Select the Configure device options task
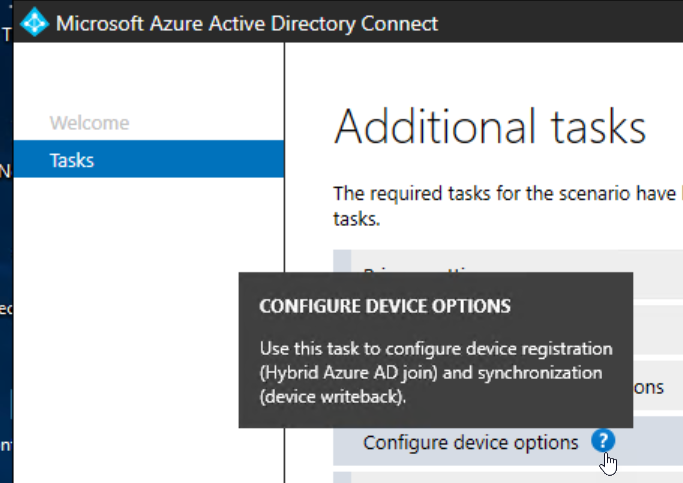 (470, 442)
